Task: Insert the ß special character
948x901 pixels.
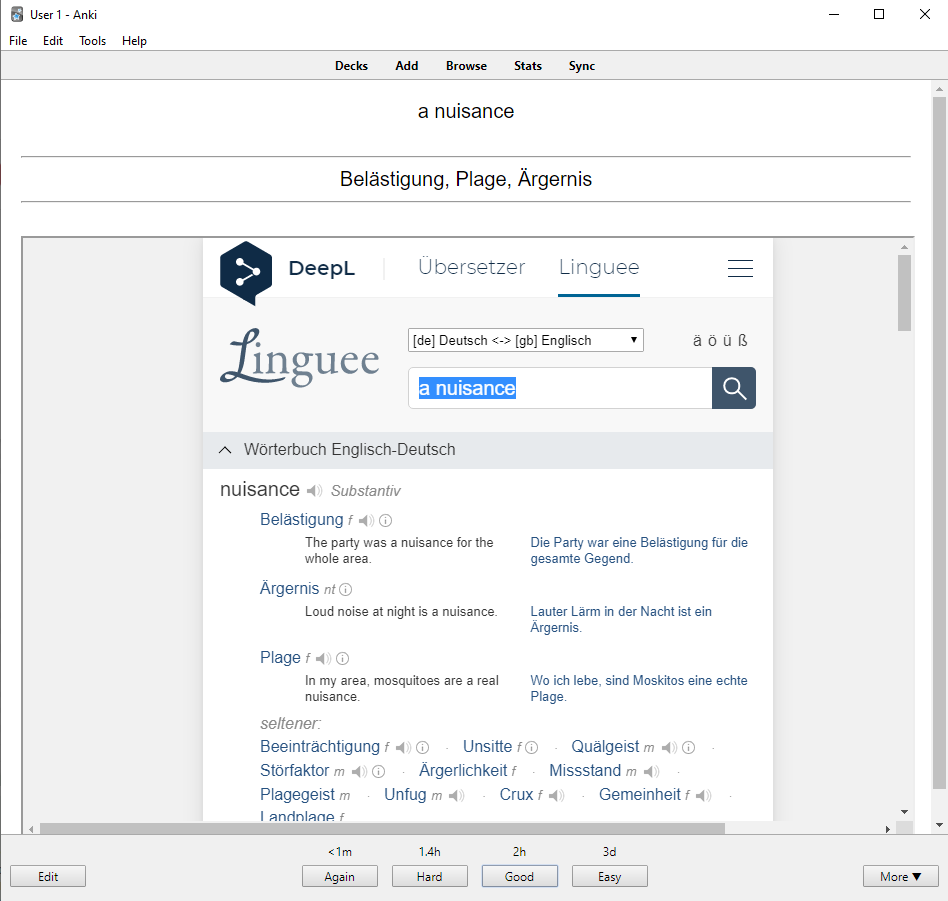Action: coord(743,340)
